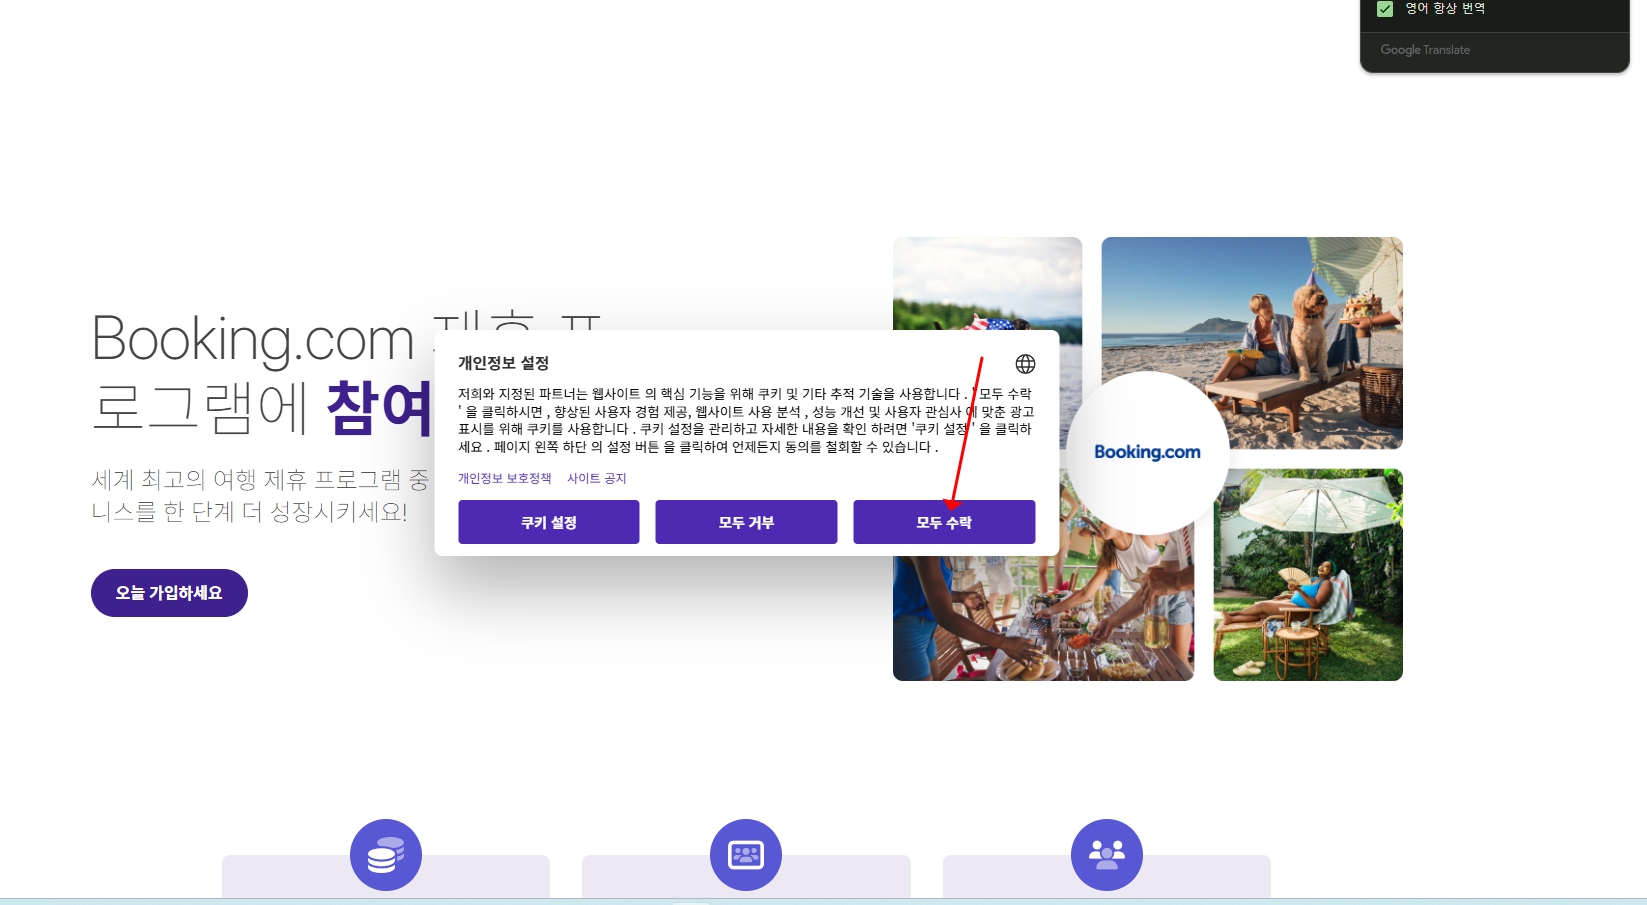The width and height of the screenshot is (1647, 905).
Task: Click the 모두 거부 button
Action: tap(746, 522)
